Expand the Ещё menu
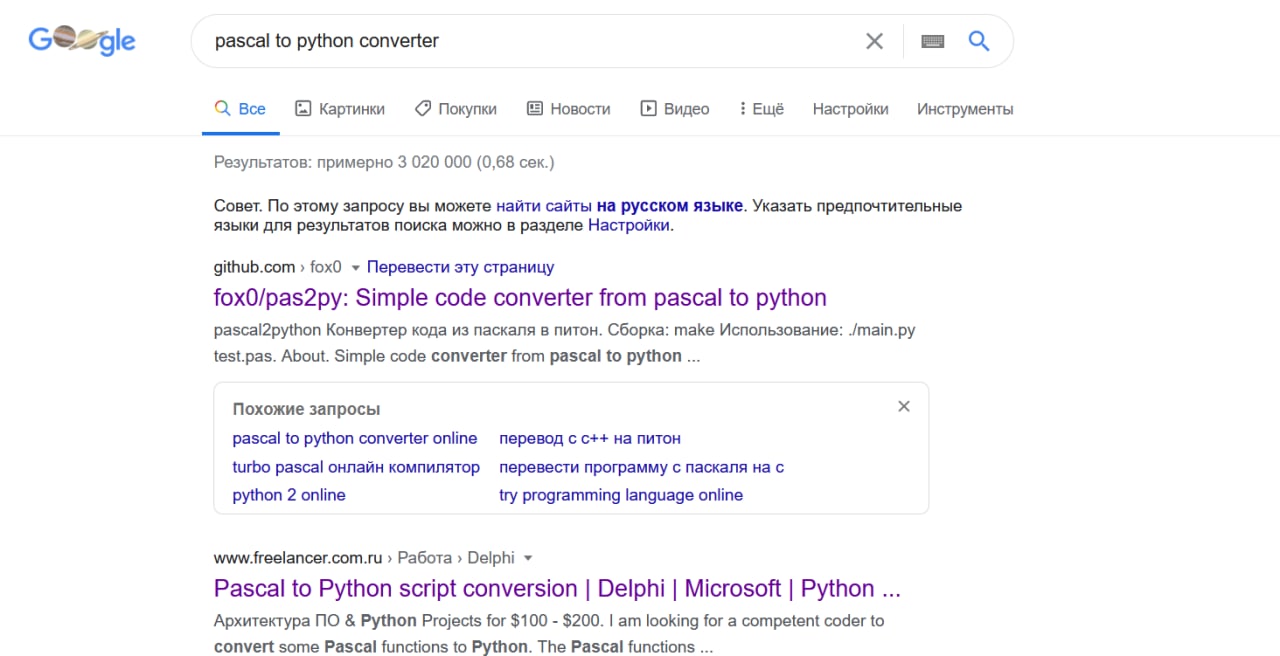Screen dimensions: 1280x656 [761, 109]
